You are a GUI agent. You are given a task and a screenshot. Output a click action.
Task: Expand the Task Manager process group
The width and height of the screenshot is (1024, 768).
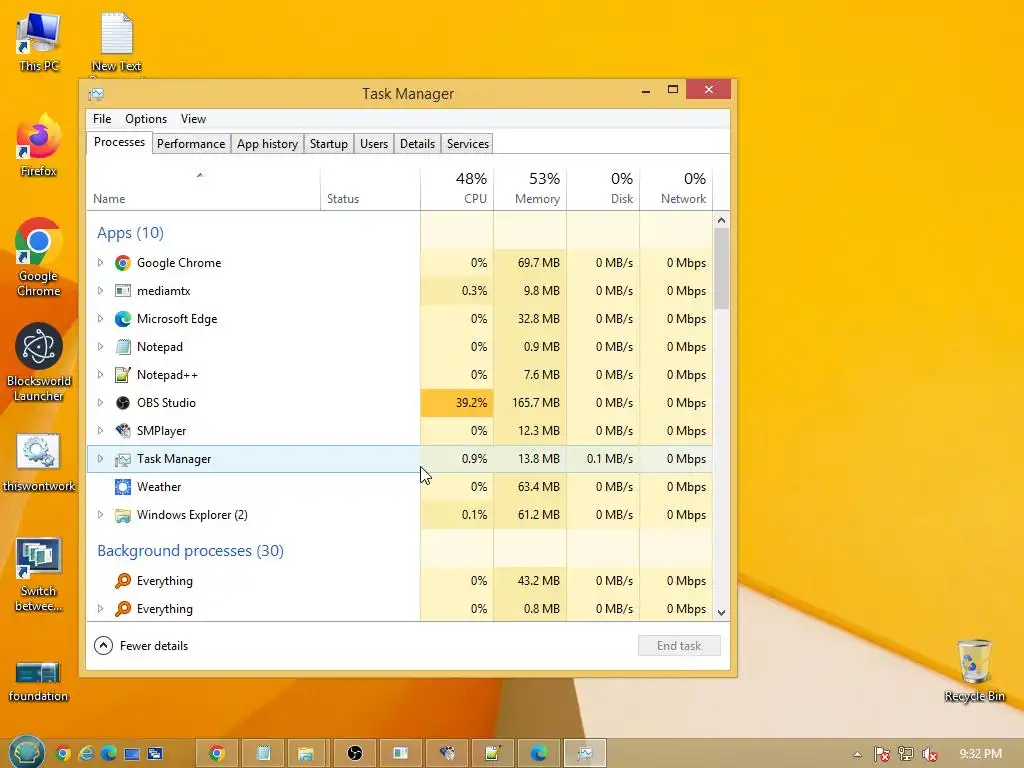pos(100,459)
